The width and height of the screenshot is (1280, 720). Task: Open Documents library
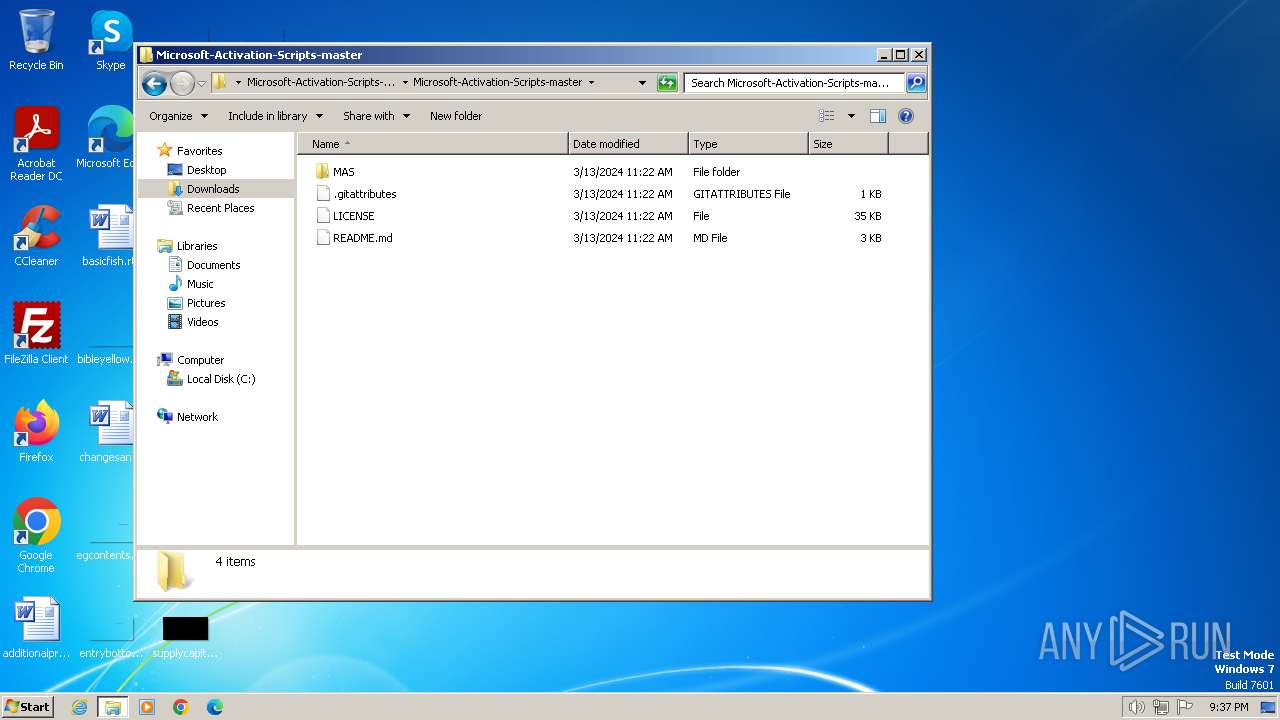(x=213, y=265)
